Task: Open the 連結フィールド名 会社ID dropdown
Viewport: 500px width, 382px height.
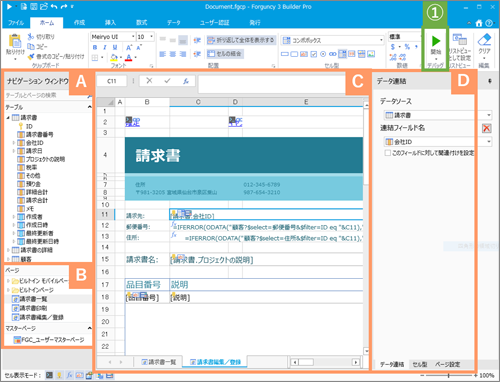Action: 489,142
